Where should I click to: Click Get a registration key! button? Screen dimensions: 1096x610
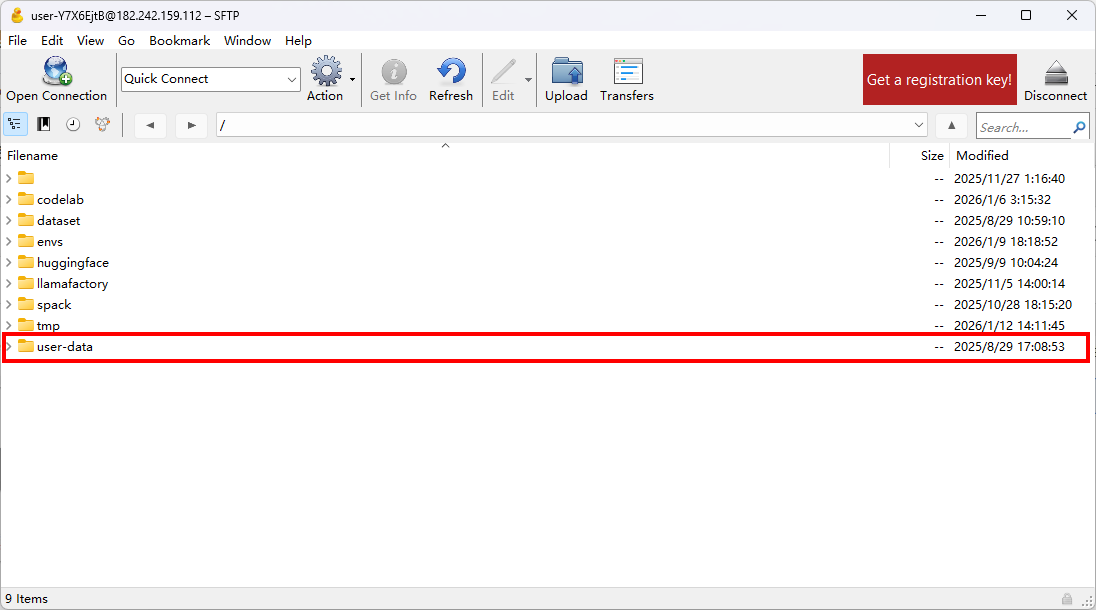click(x=939, y=80)
